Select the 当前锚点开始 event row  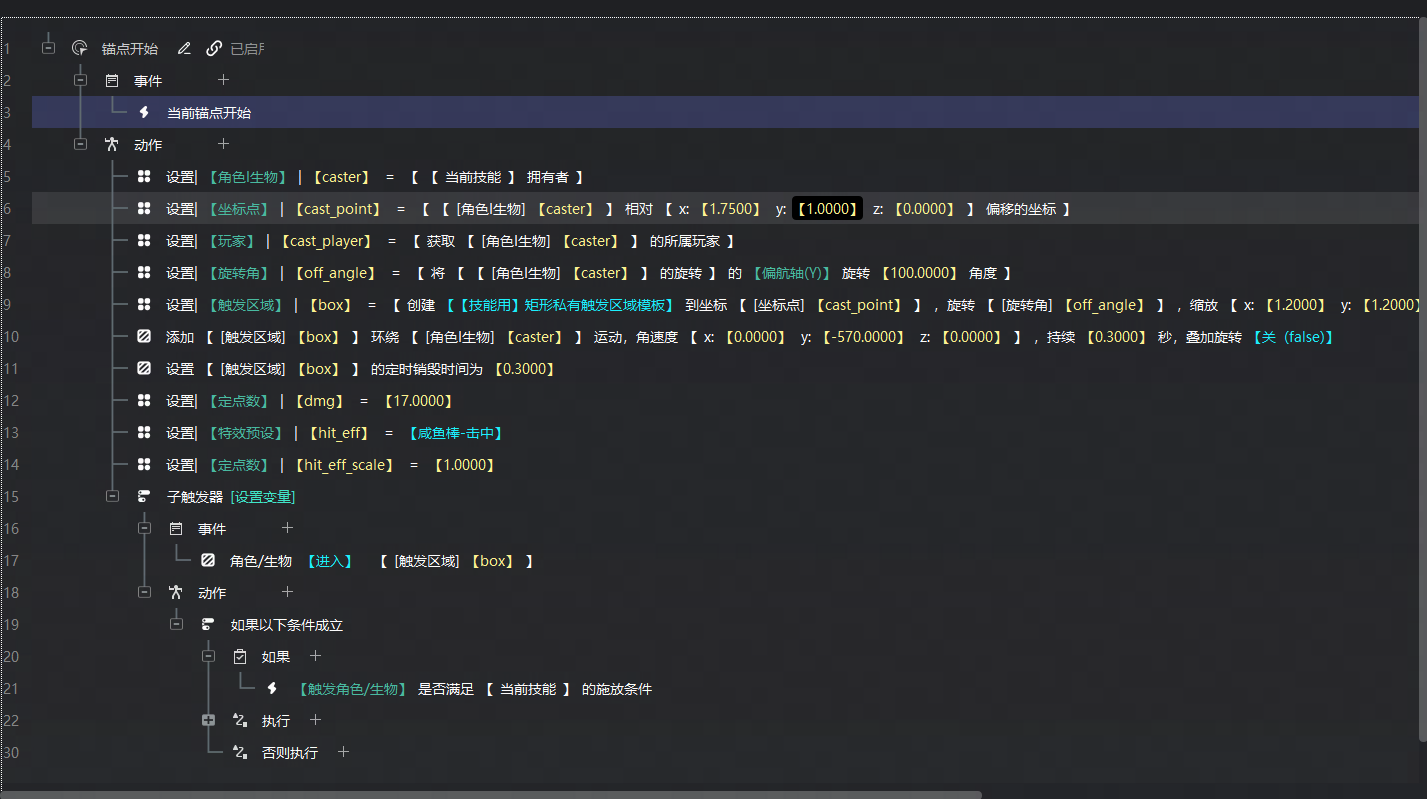726,112
